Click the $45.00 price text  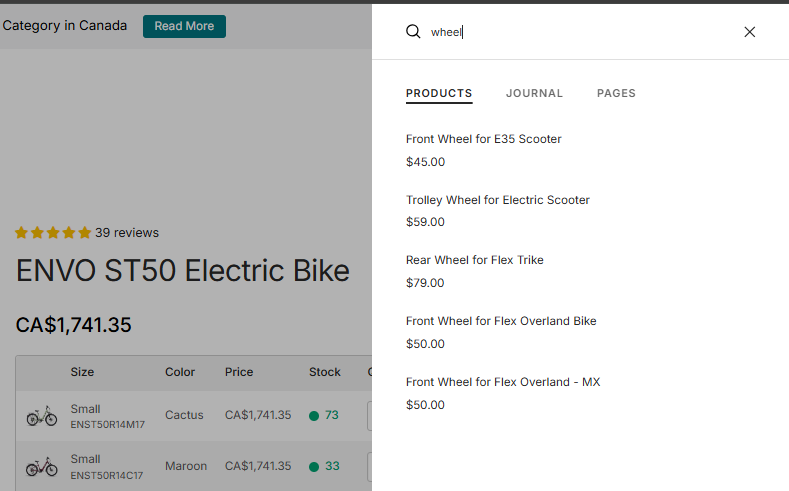(x=425, y=162)
